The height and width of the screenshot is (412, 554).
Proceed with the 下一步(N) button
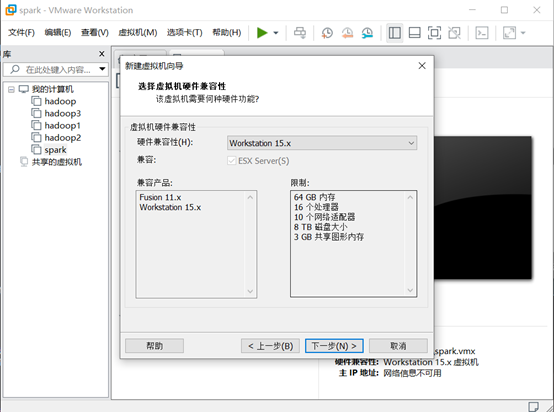(334, 346)
